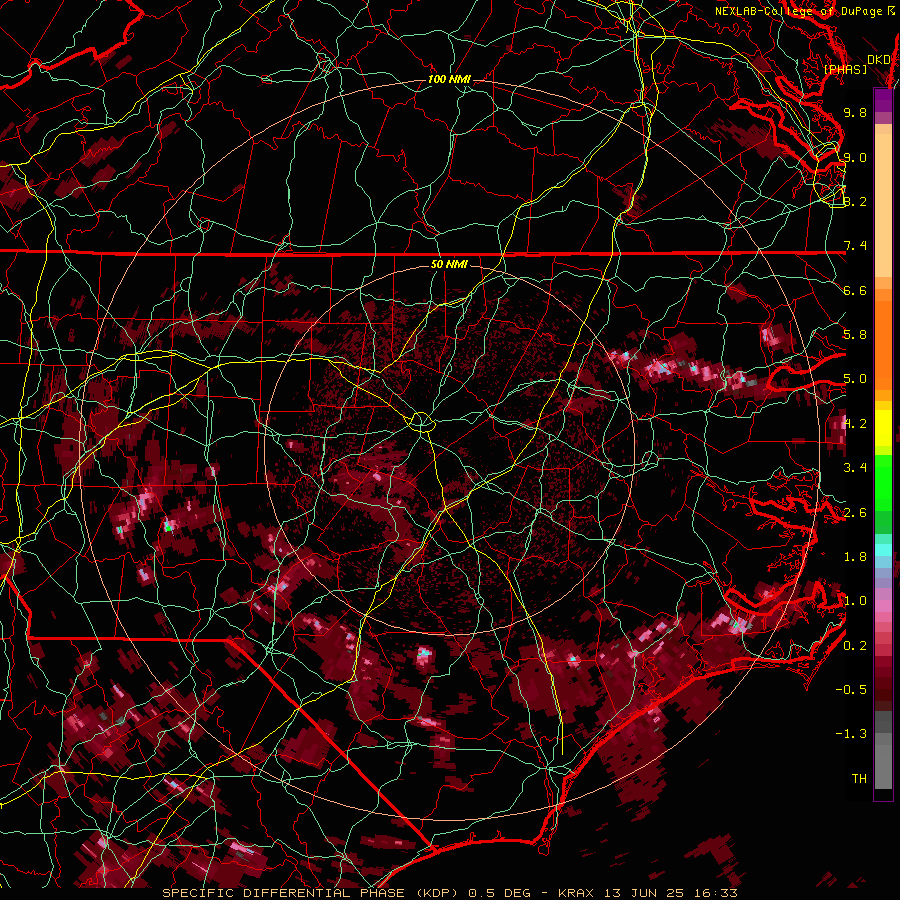Click the TH threshold label on the scale
Image resolution: width=900 pixels, height=900 pixels.
(x=859, y=779)
